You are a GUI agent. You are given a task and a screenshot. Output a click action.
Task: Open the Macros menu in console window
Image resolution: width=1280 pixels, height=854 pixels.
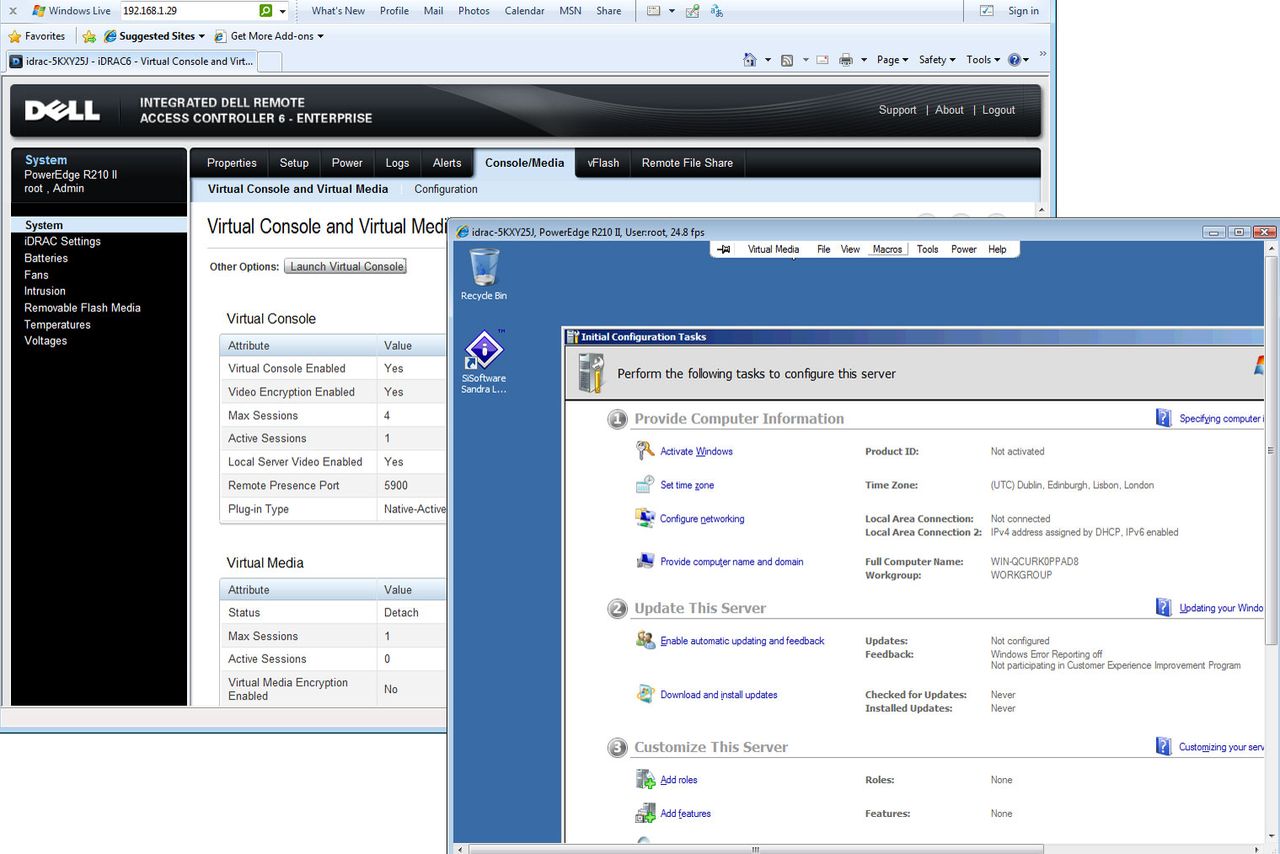887,249
